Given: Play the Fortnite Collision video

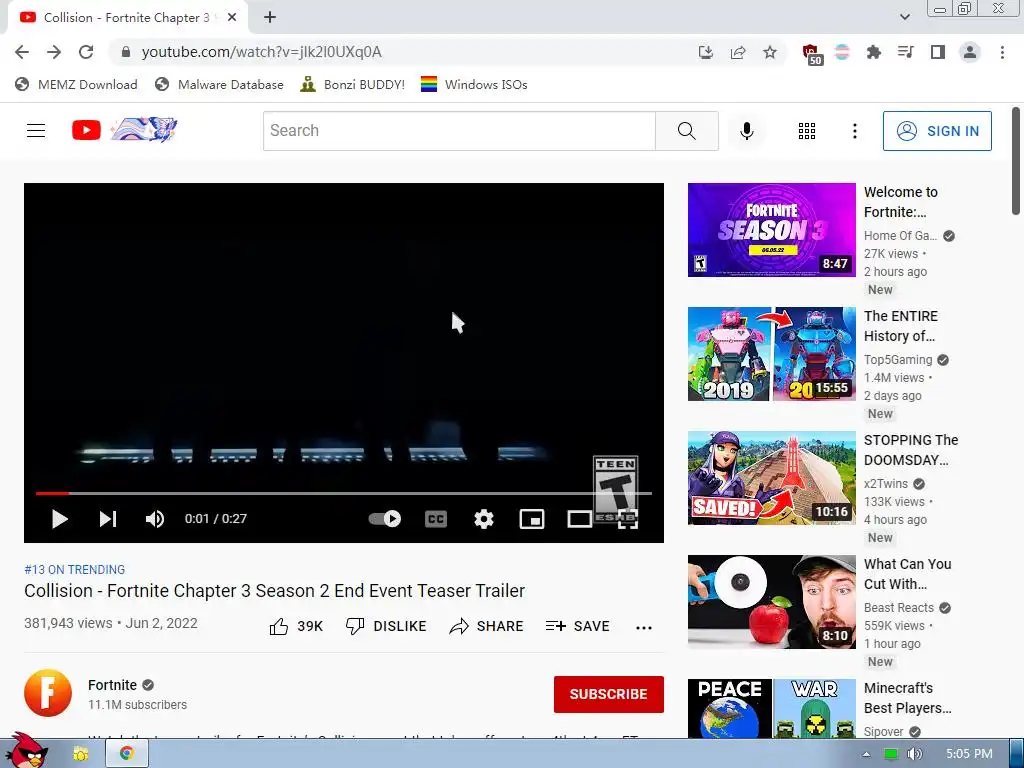Looking at the screenshot, I should [x=59, y=519].
